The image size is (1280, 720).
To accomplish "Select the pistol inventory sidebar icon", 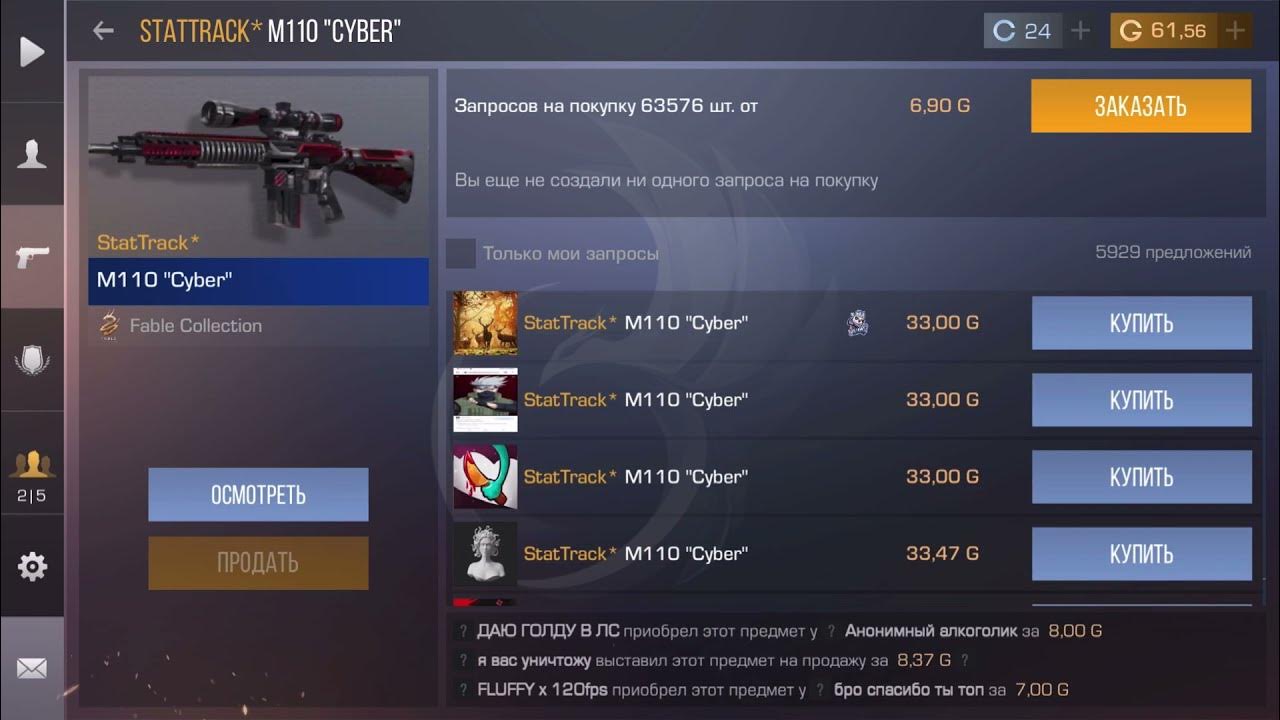I will pos(32,257).
